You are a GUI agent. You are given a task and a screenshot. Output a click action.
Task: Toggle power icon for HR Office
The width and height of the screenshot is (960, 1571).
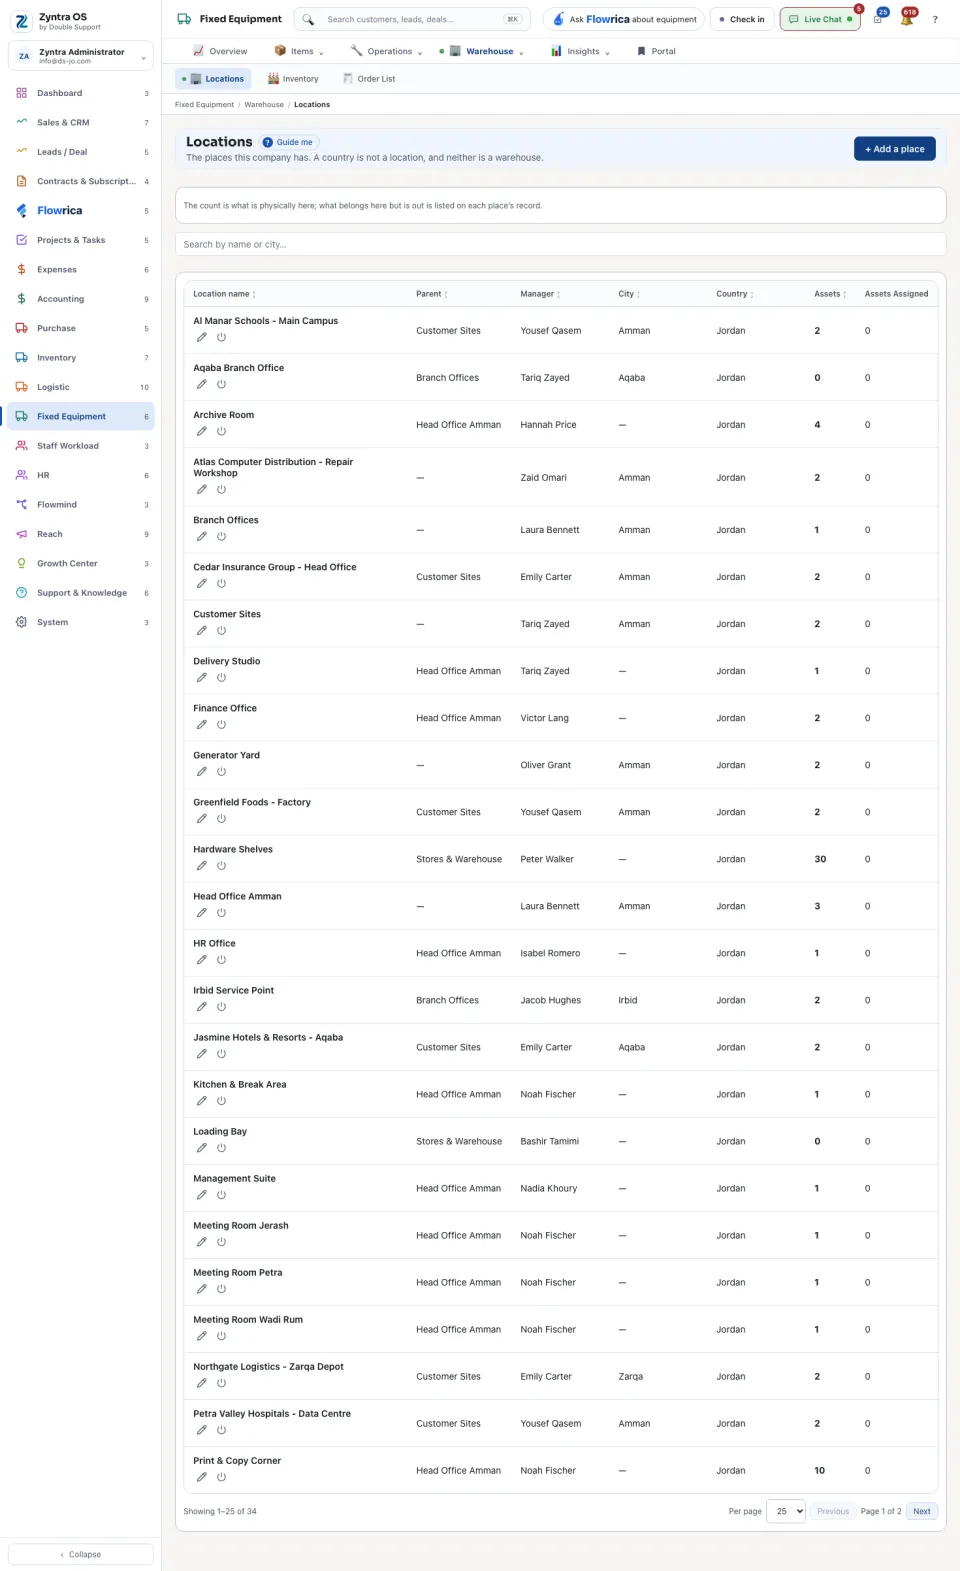[x=221, y=960]
